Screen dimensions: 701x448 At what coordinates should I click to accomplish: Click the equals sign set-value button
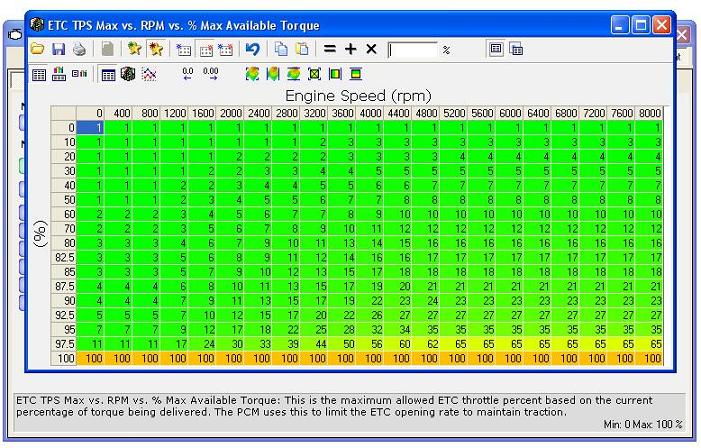pos(329,48)
